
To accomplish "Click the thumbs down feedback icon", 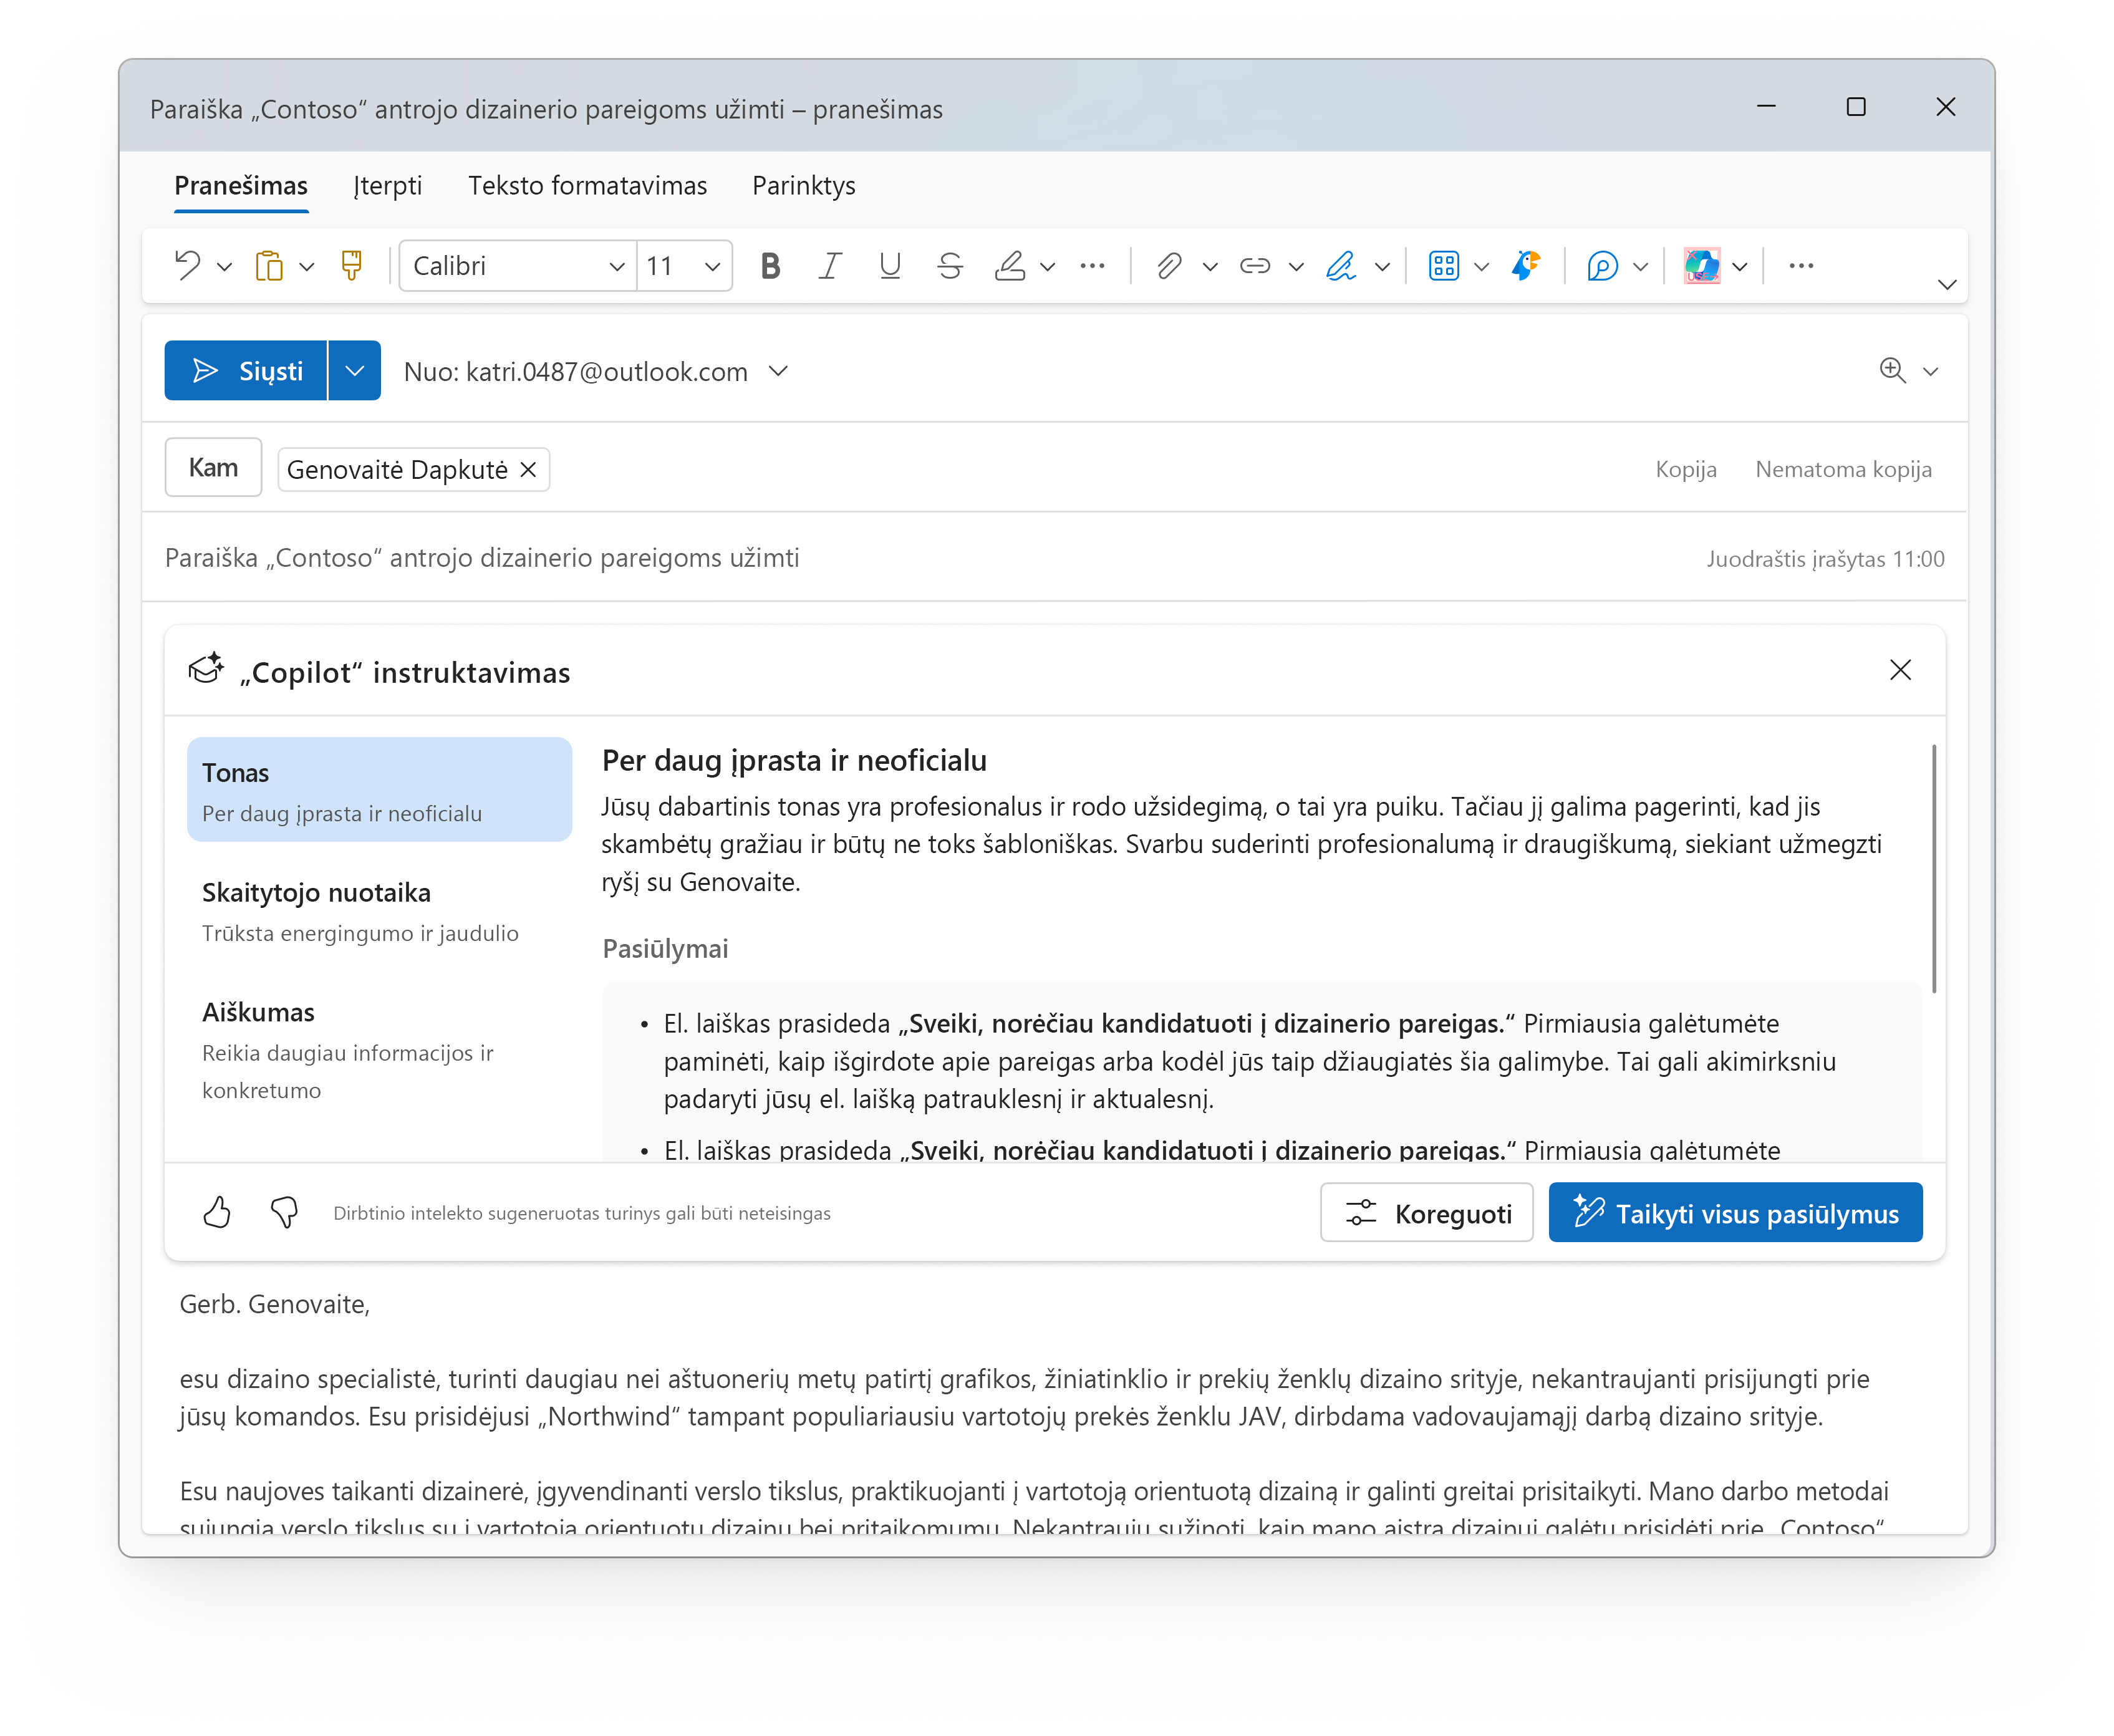I will tap(284, 1213).
